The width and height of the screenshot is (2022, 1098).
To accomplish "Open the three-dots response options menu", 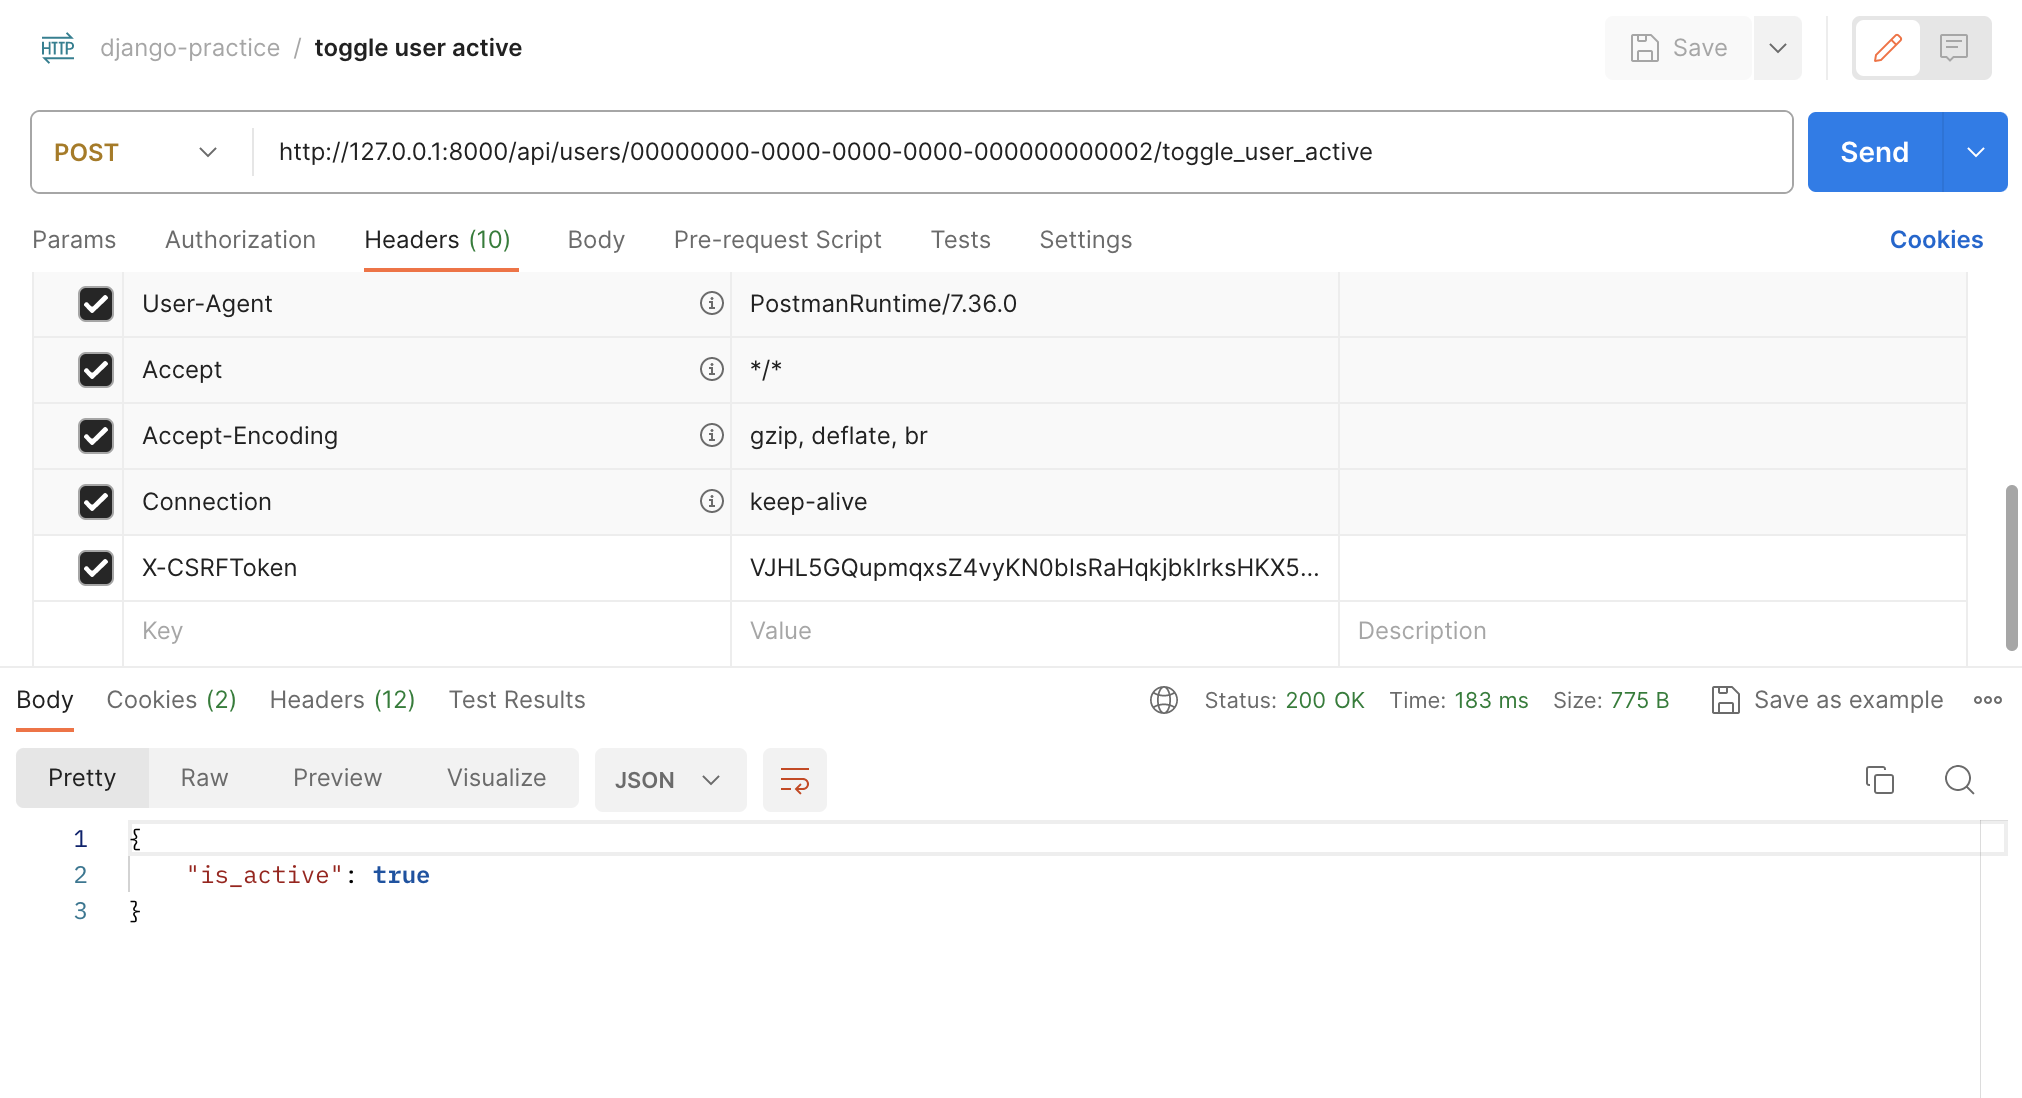I will [1987, 700].
